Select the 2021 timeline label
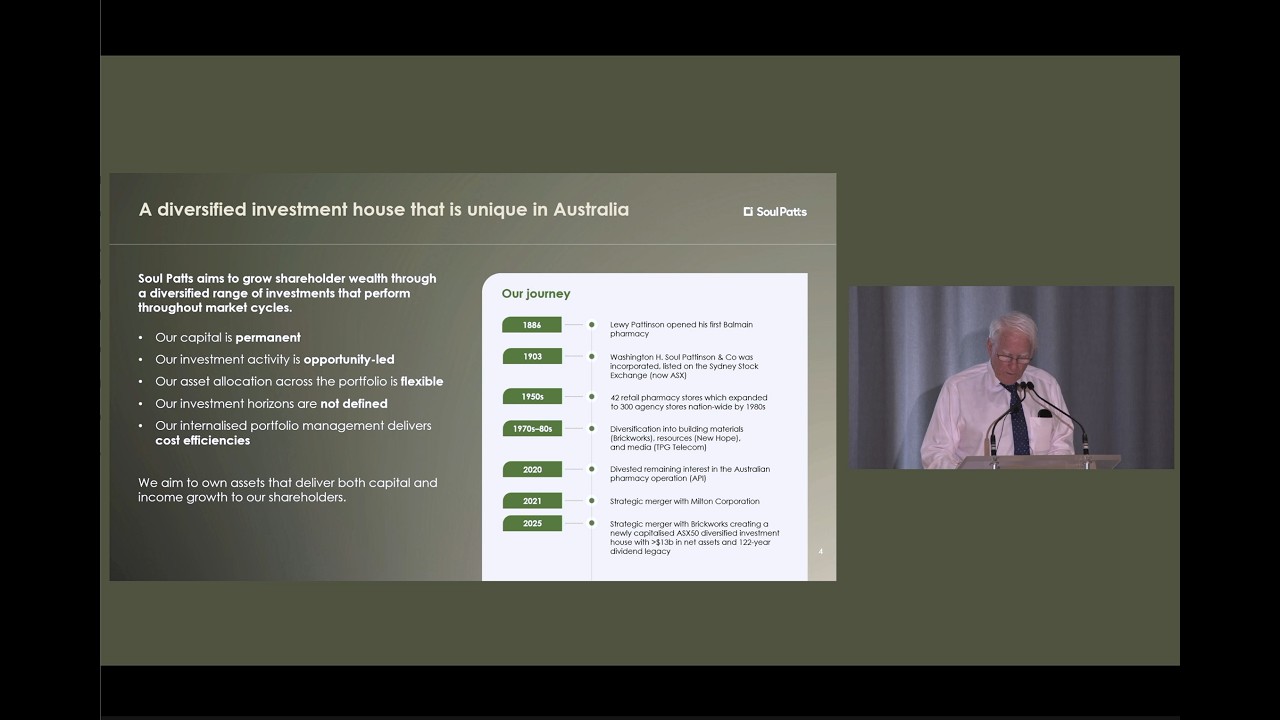 [x=532, y=501]
